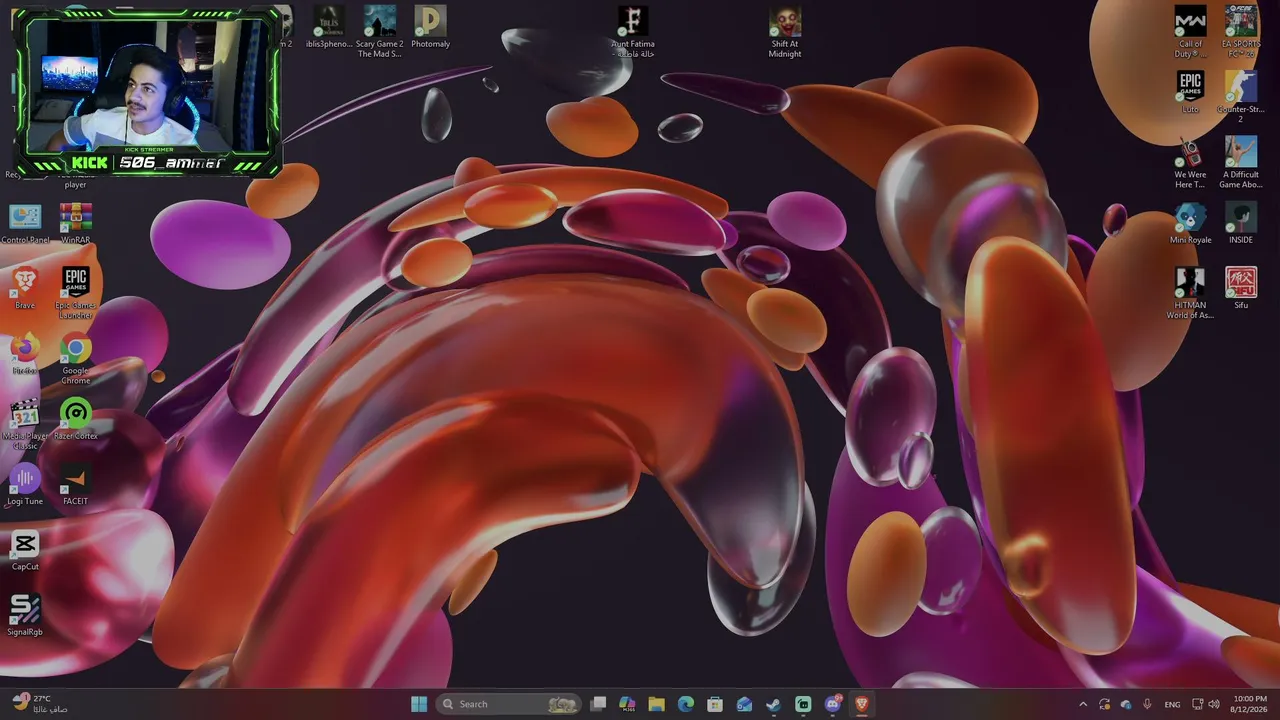Image resolution: width=1280 pixels, height=720 pixels.
Task: Select the Call of Duty desktop icon
Action: click(1190, 31)
